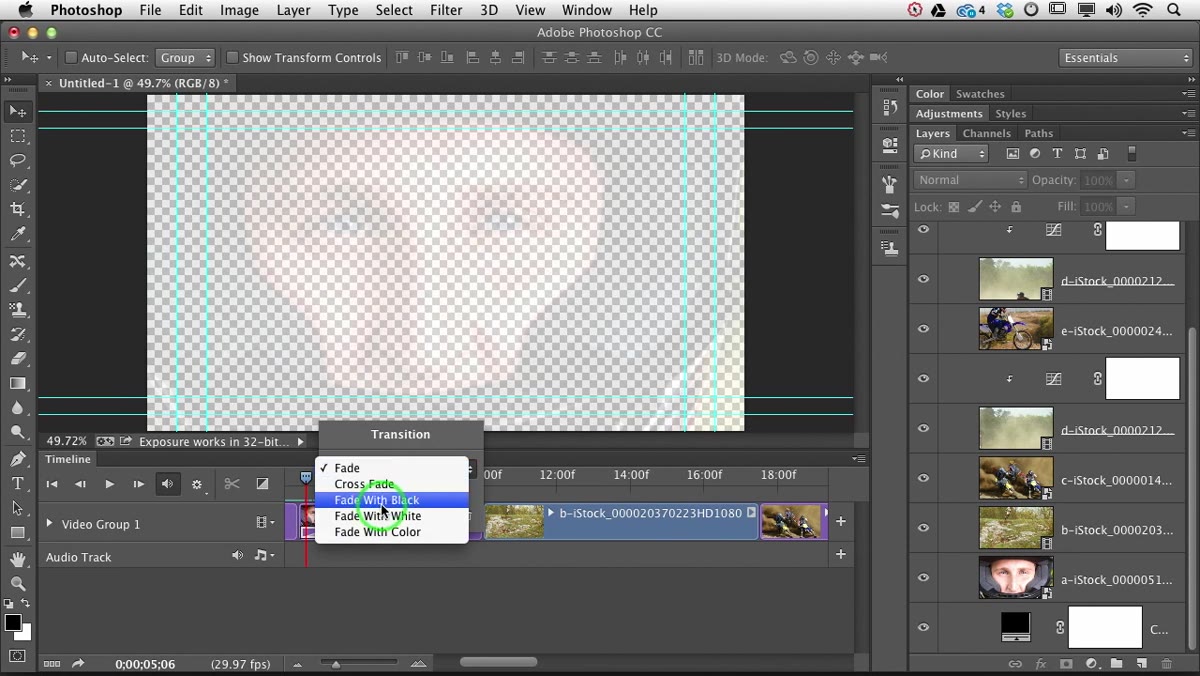
Task: Filter layers by type layers icon
Action: pos(1057,154)
